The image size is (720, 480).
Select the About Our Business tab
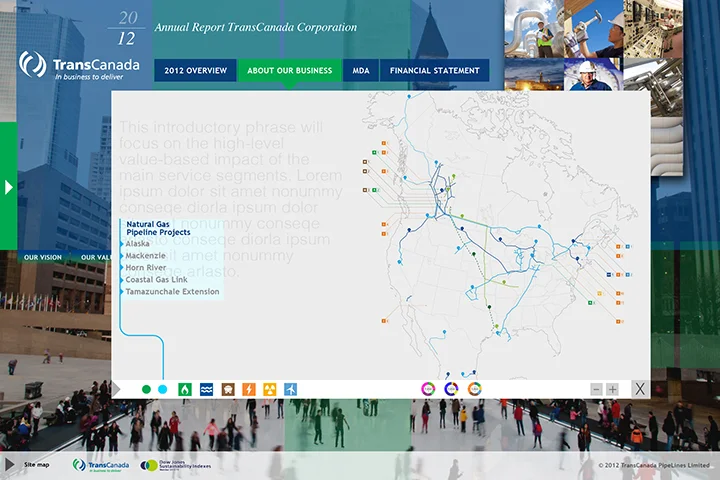tap(290, 70)
